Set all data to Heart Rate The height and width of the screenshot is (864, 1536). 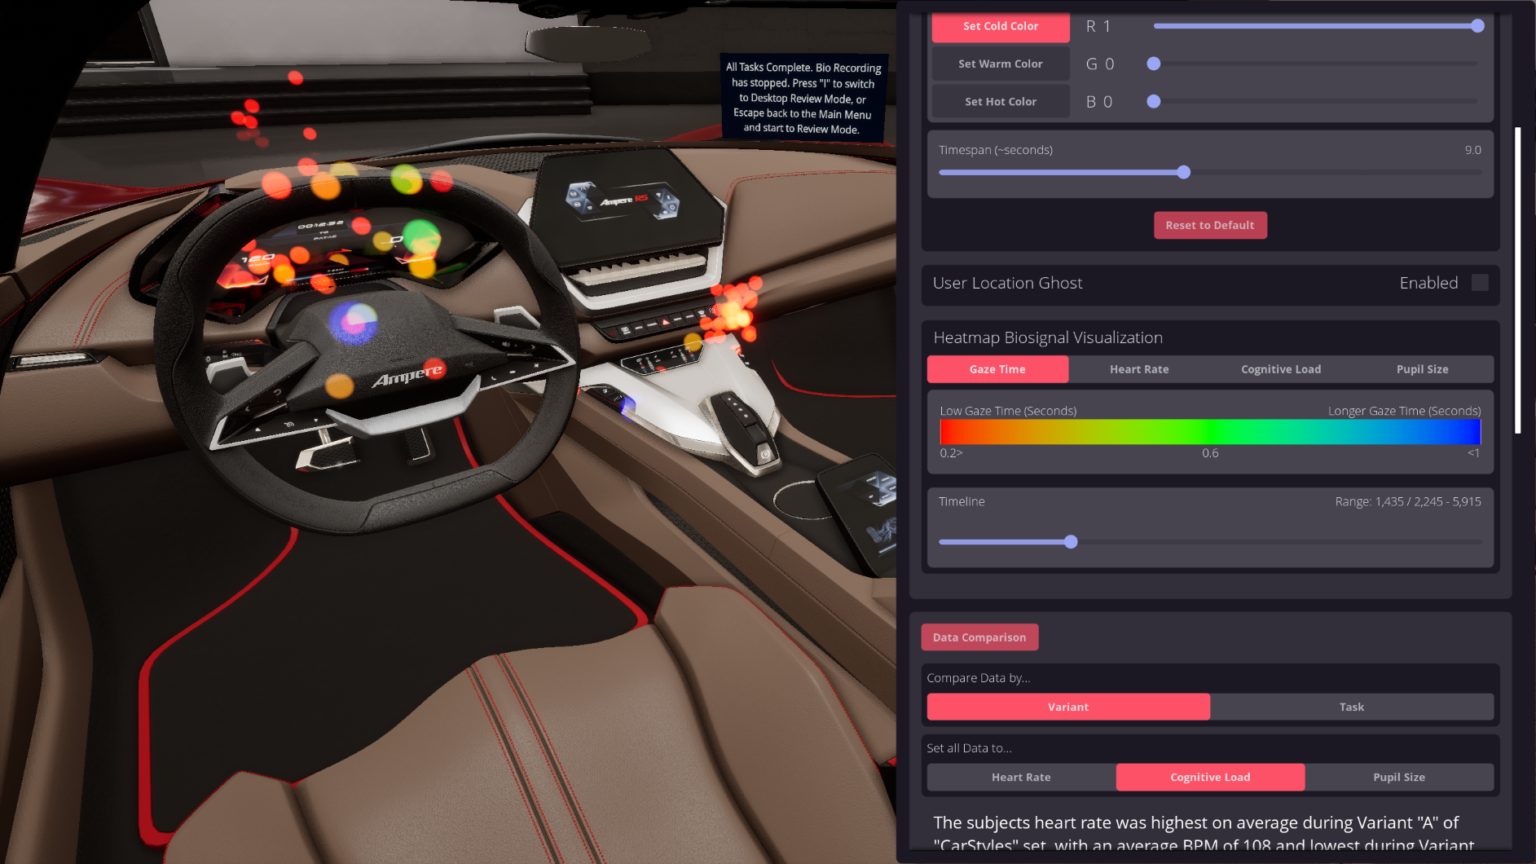[1021, 777]
